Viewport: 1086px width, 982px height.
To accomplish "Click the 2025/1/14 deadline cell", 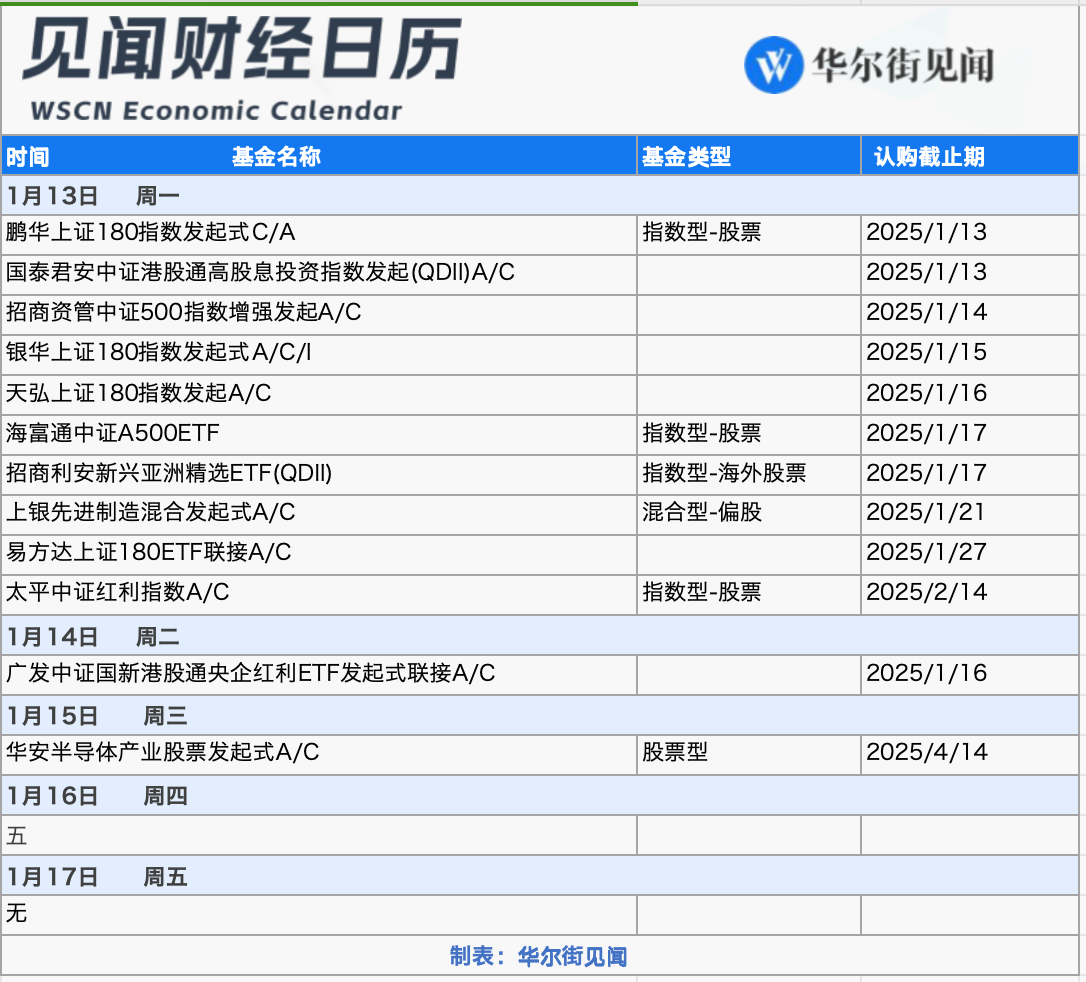I will click(x=927, y=312).
